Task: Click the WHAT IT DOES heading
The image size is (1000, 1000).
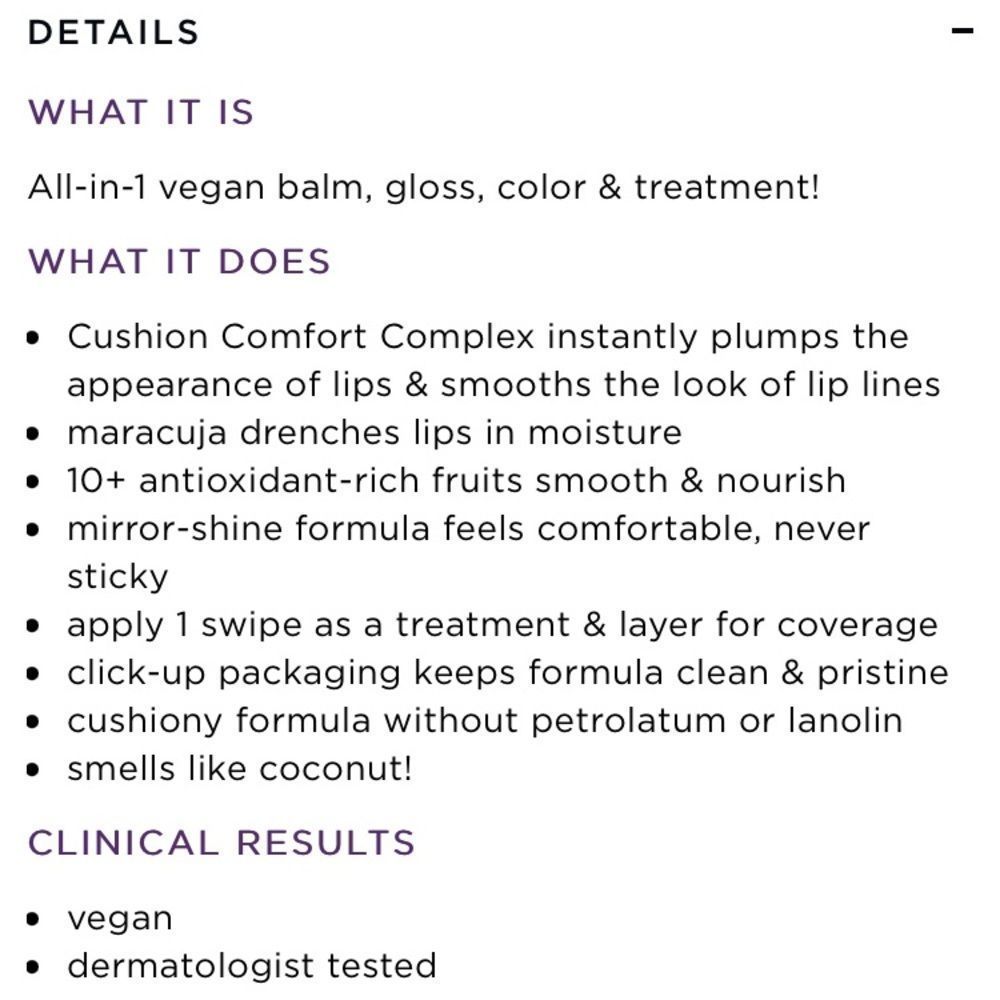Action: (179, 262)
